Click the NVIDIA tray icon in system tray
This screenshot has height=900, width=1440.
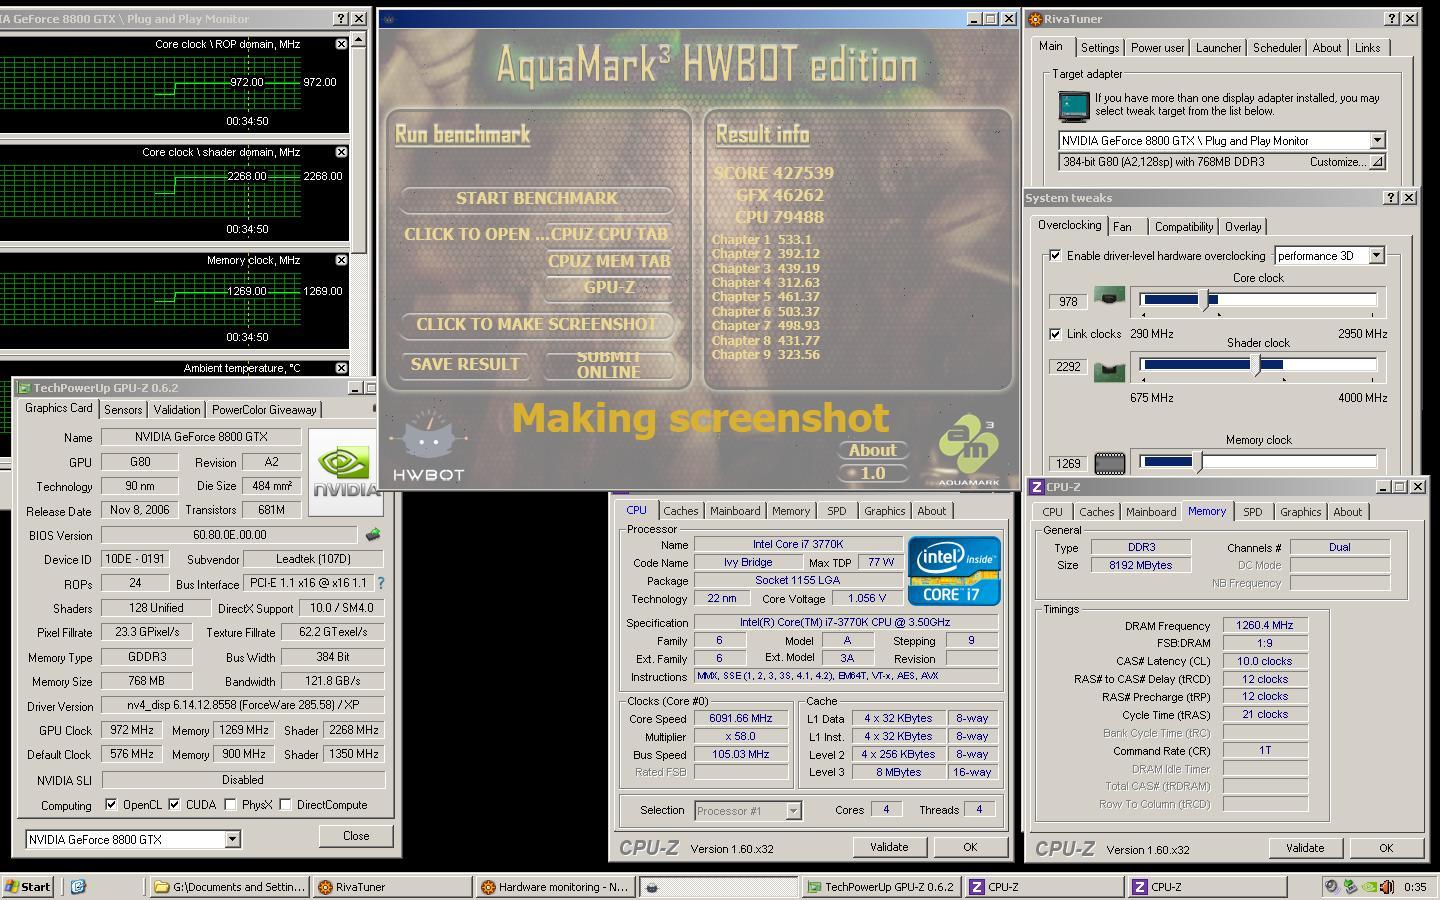(x=1370, y=887)
